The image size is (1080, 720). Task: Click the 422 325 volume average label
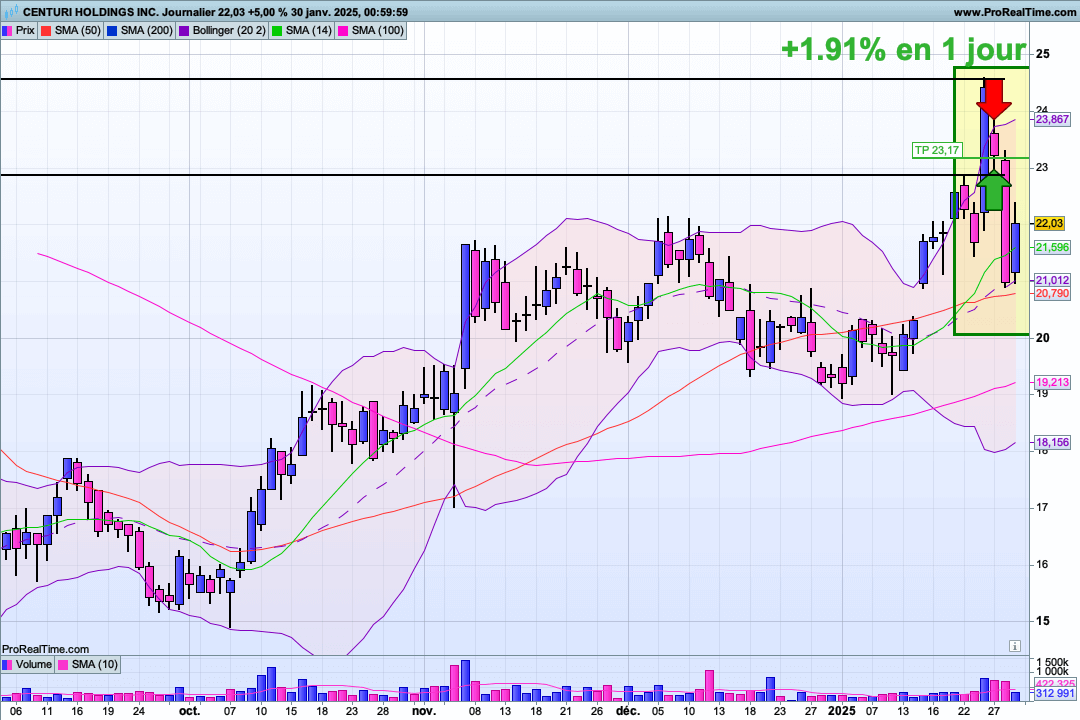coord(1055,684)
